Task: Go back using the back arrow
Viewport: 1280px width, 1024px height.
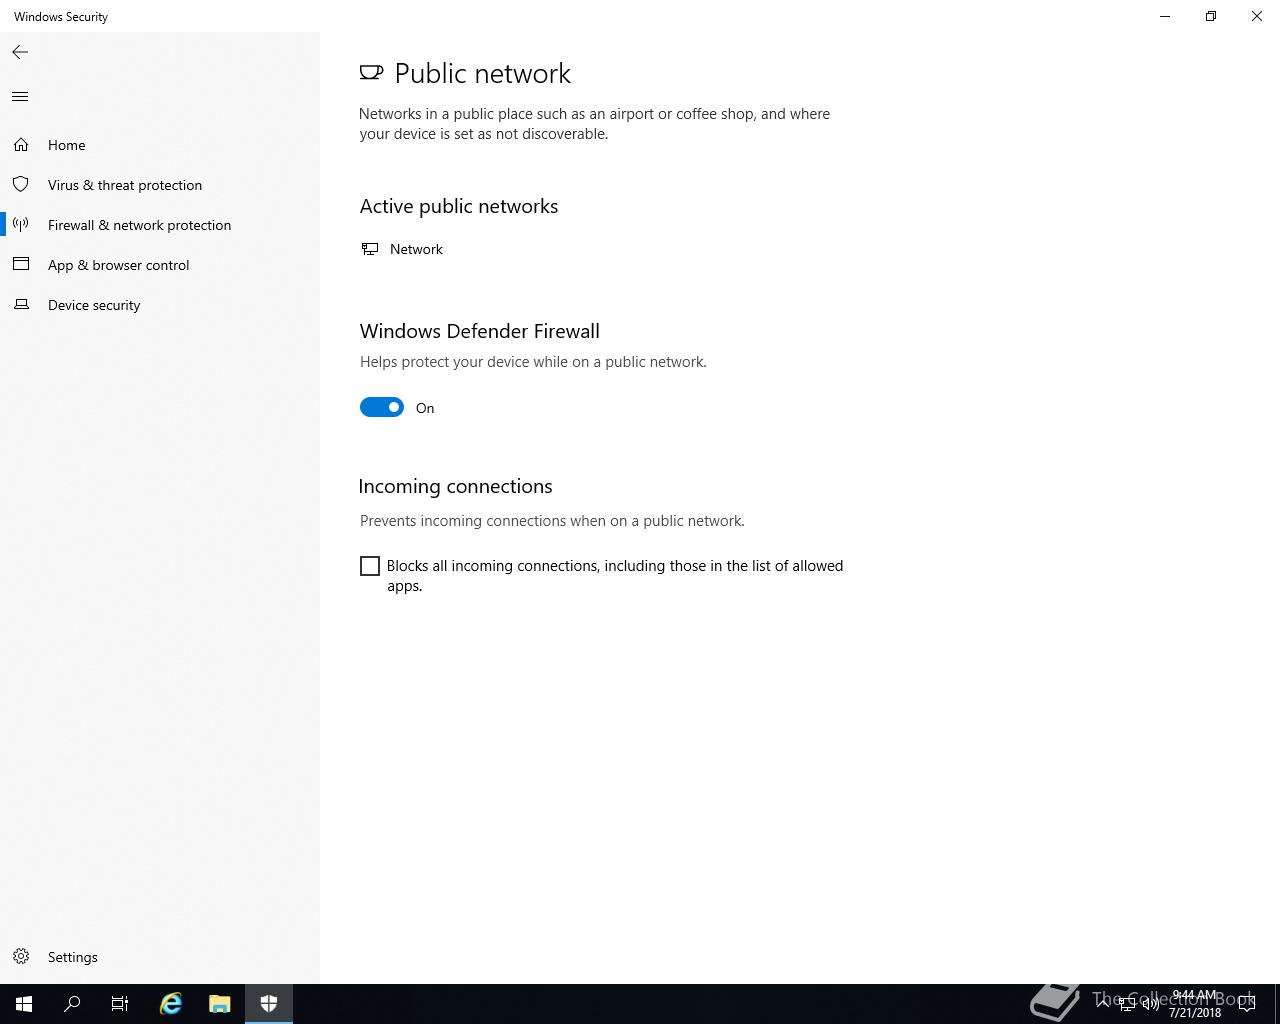Action: (20, 52)
